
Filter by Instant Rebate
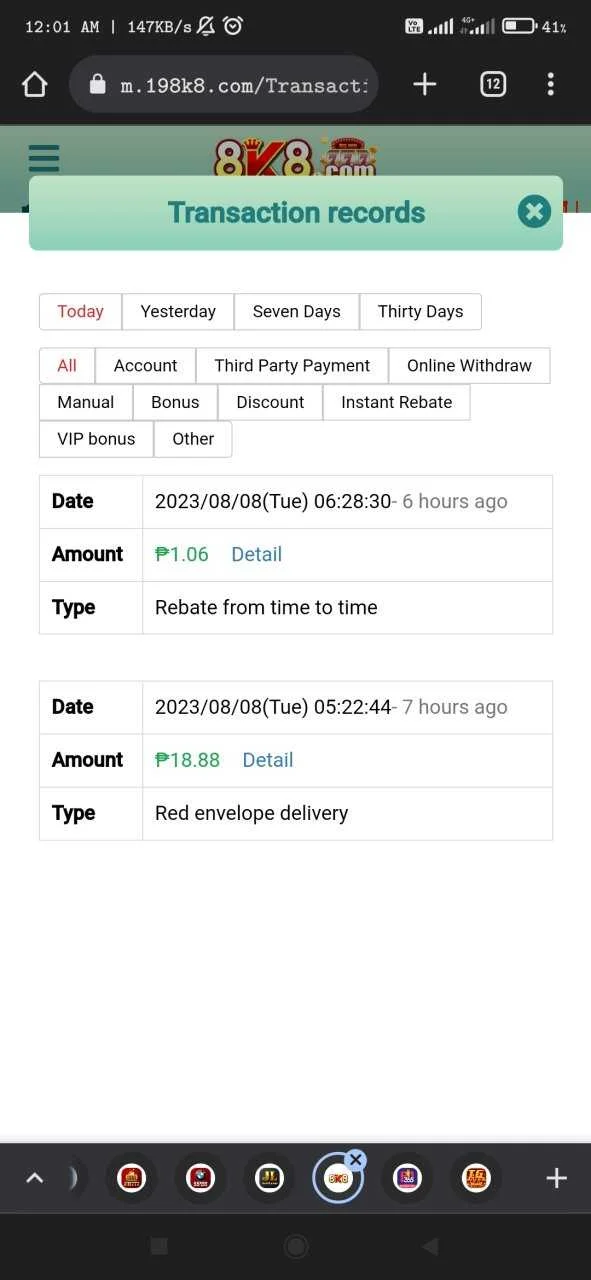coord(396,402)
